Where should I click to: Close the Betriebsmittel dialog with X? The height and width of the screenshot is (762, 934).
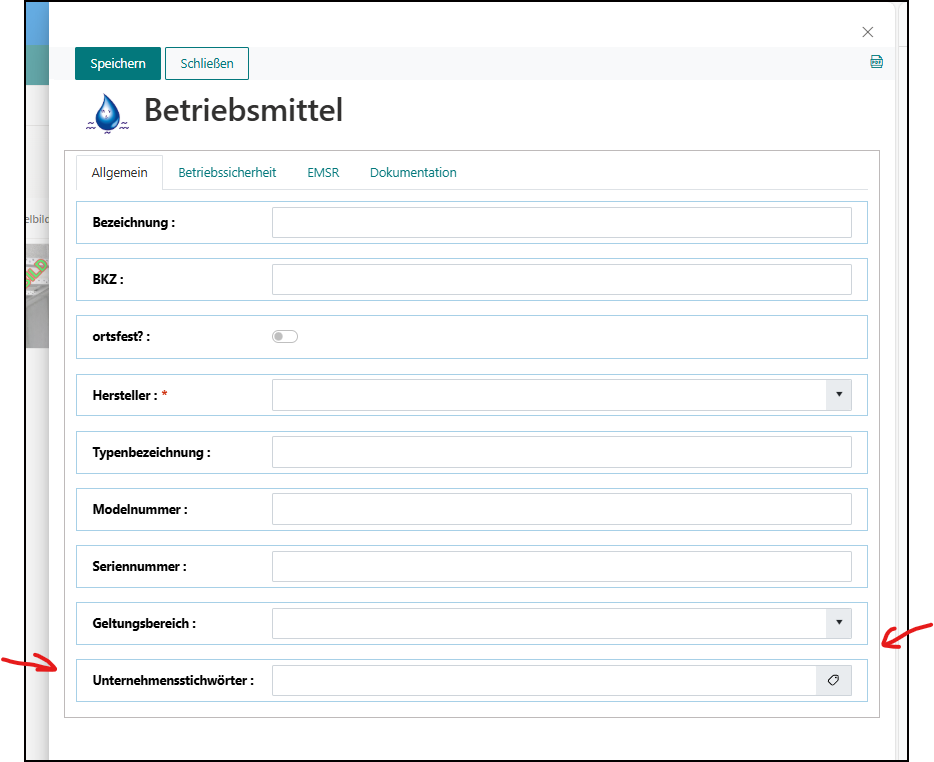[x=868, y=32]
